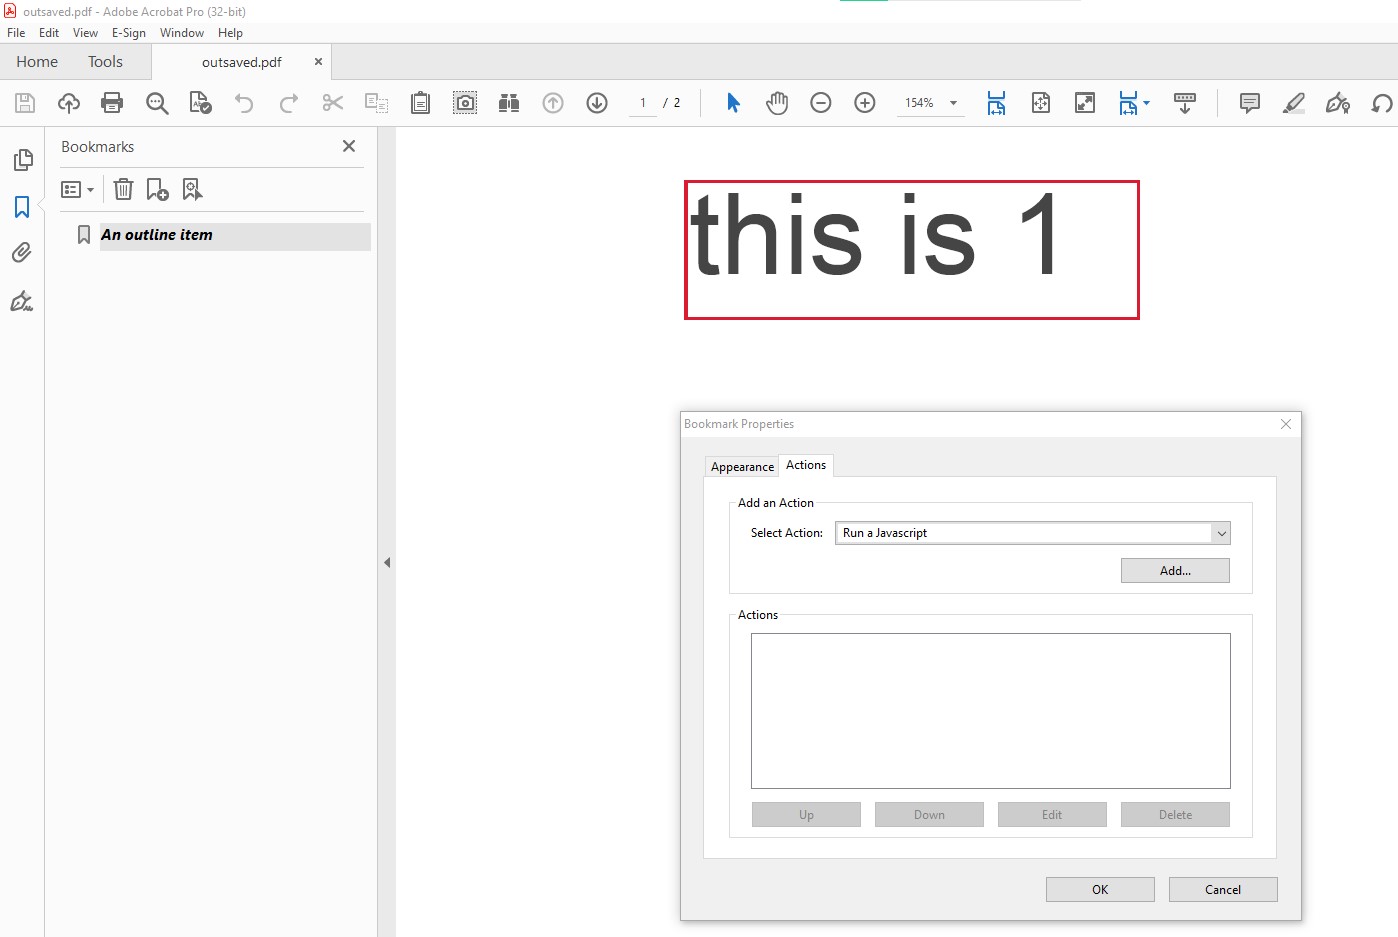Select the bookmark named An outline item
Viewport: 1398px width, 937px height.
[x=157, y=235]
